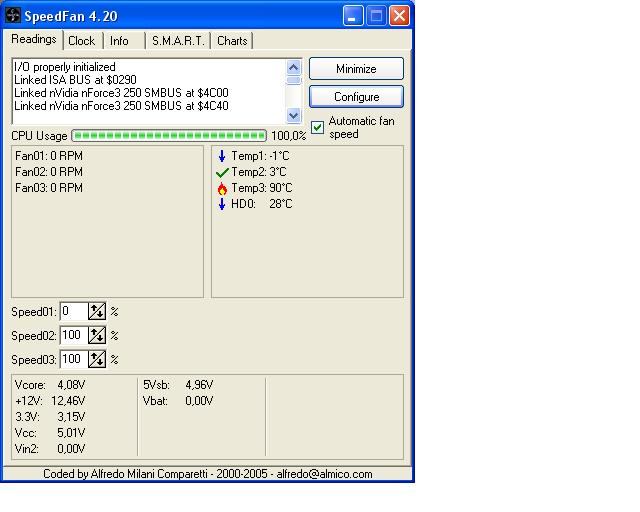Viewport: 640px width, 512px height.
Task: Click the 'Fan01: 0 RPM' reading
Action: point(49,156)
